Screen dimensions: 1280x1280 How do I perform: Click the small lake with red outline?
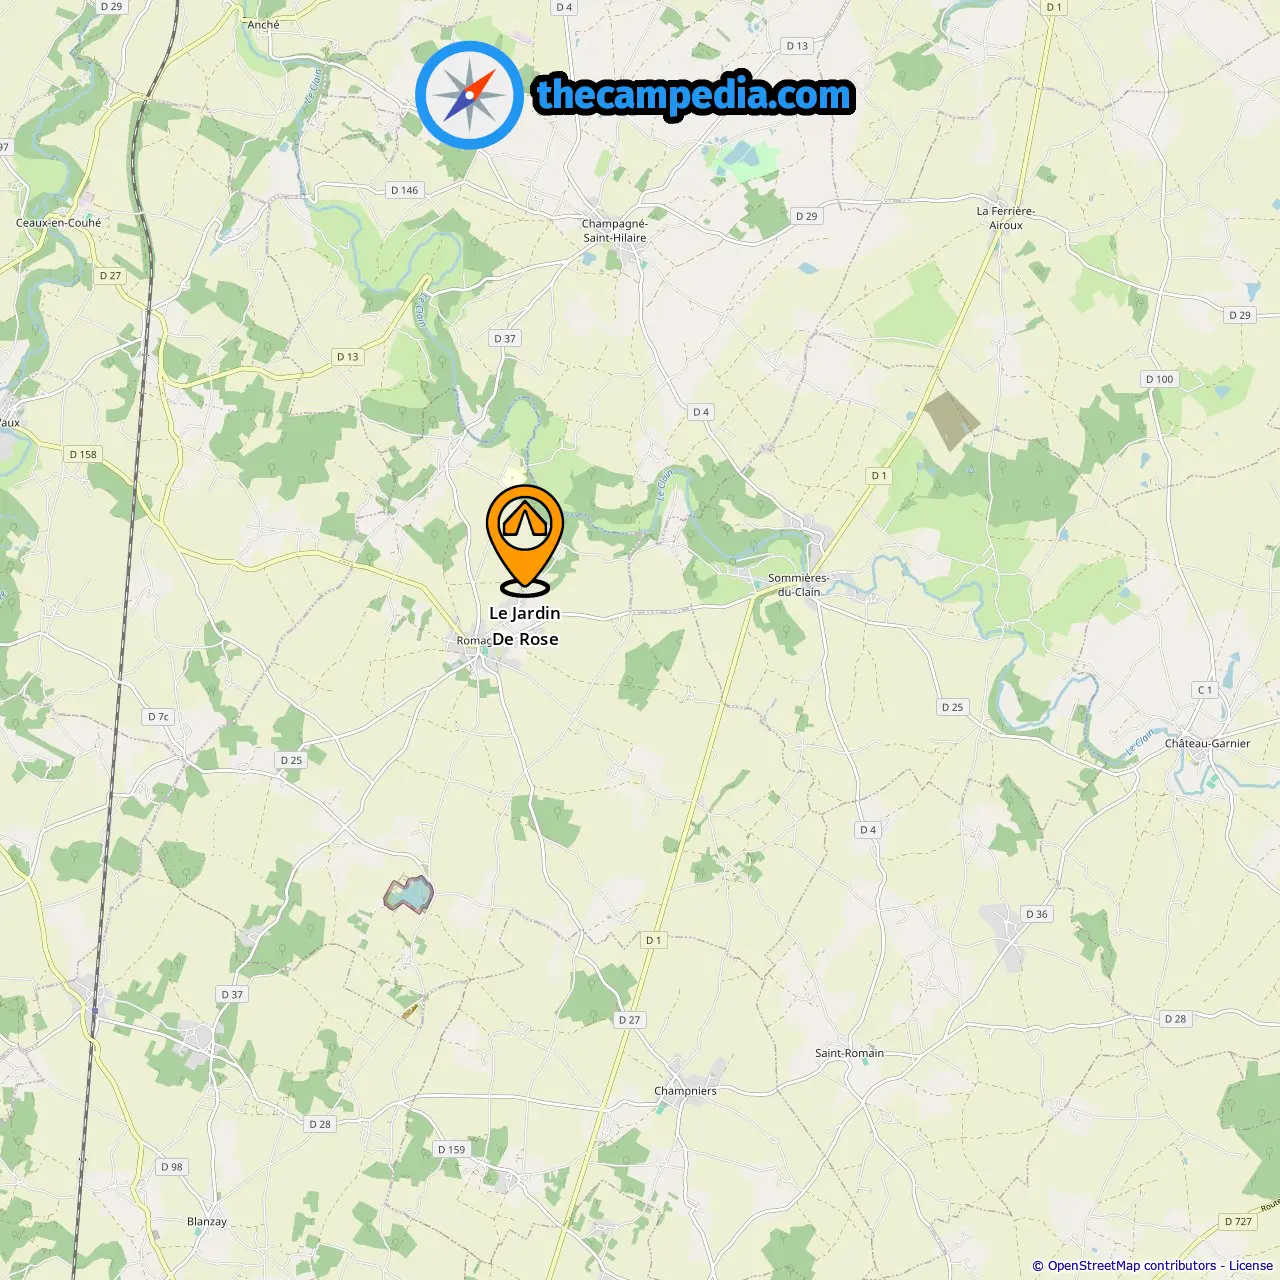(409, 893)
